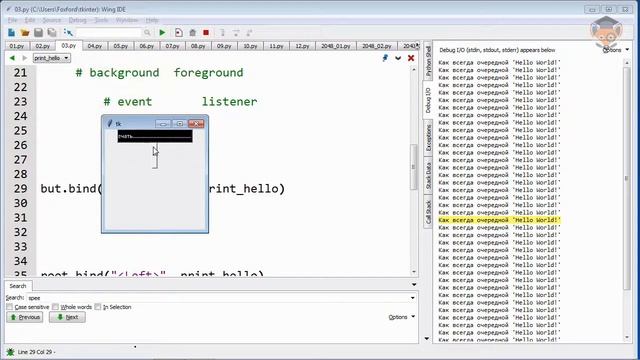
Task: Open Debug I/O Options dropdown
Action: pos(616,50)
